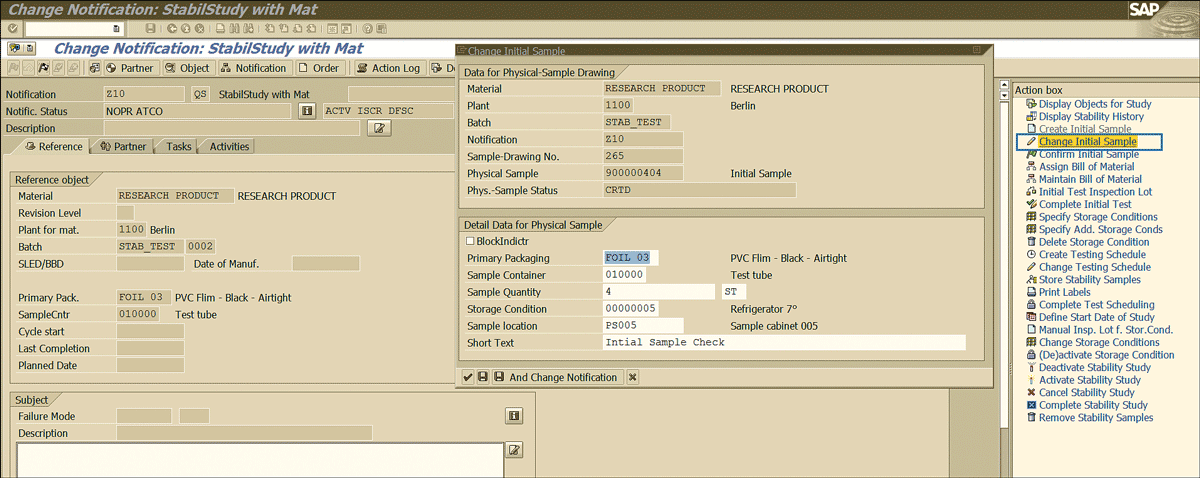Click Complete Stability Study
Image resolution: width=1200 pixels, height=478 pixels.
(1093, 405)
